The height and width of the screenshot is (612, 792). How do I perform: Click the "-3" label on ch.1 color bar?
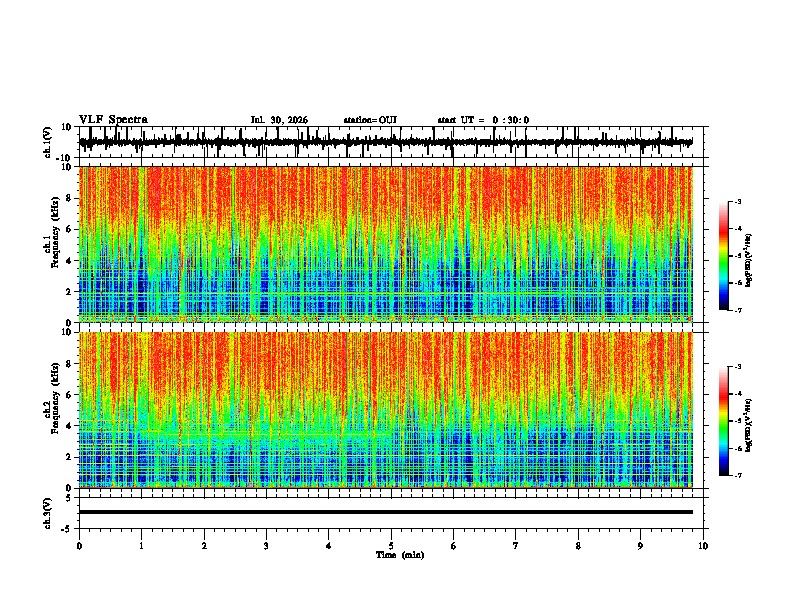pos(738,201)
